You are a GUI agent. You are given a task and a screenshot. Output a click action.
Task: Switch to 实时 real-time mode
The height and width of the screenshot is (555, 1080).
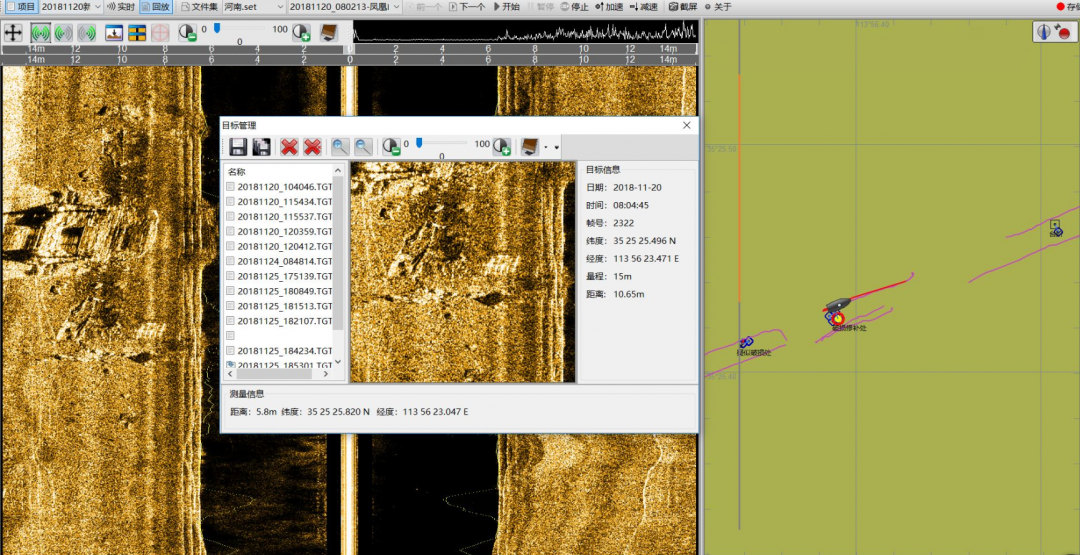pyautogui.click(x=120, y=7)
